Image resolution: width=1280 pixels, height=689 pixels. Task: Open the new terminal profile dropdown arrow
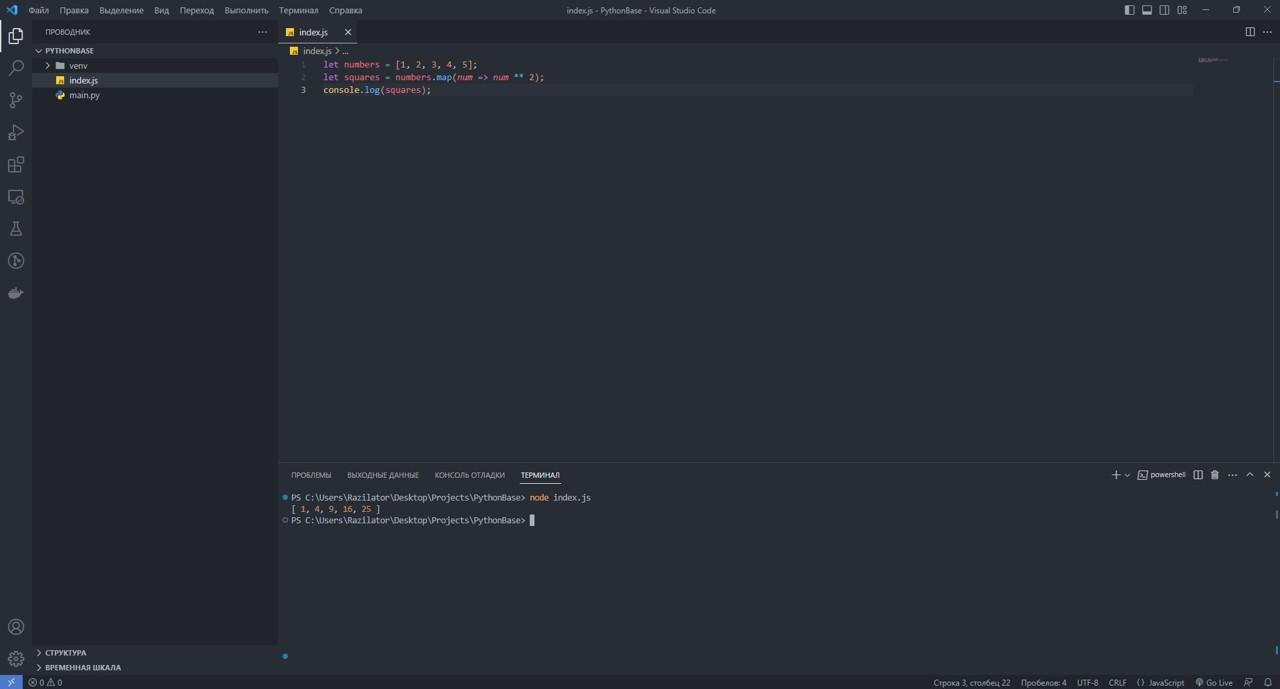(1127, 475)
